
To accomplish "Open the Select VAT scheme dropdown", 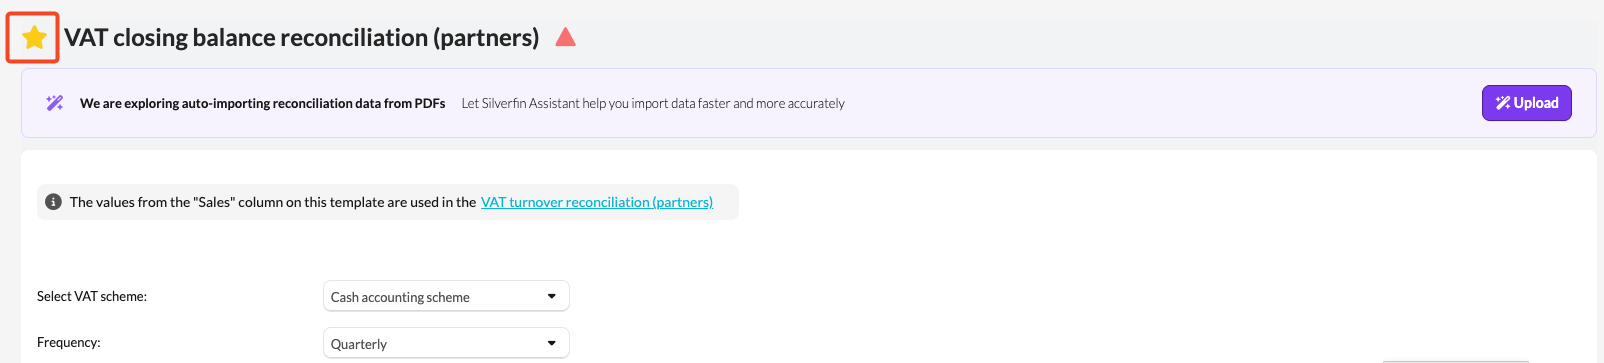I will 446,296.
